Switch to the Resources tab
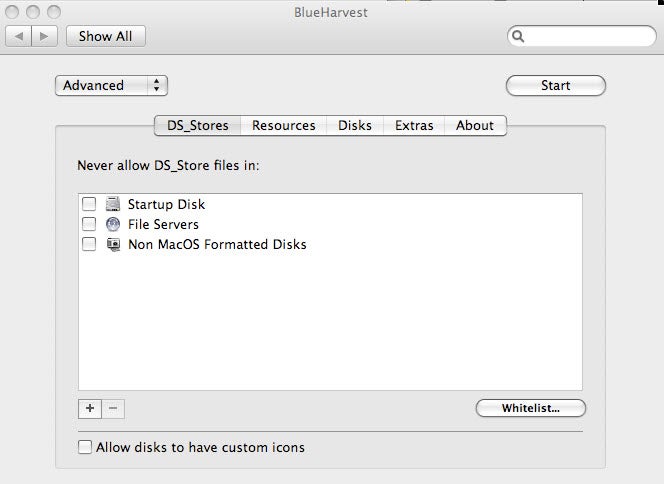Screen dimensions: 664x484 coord(284,126)
